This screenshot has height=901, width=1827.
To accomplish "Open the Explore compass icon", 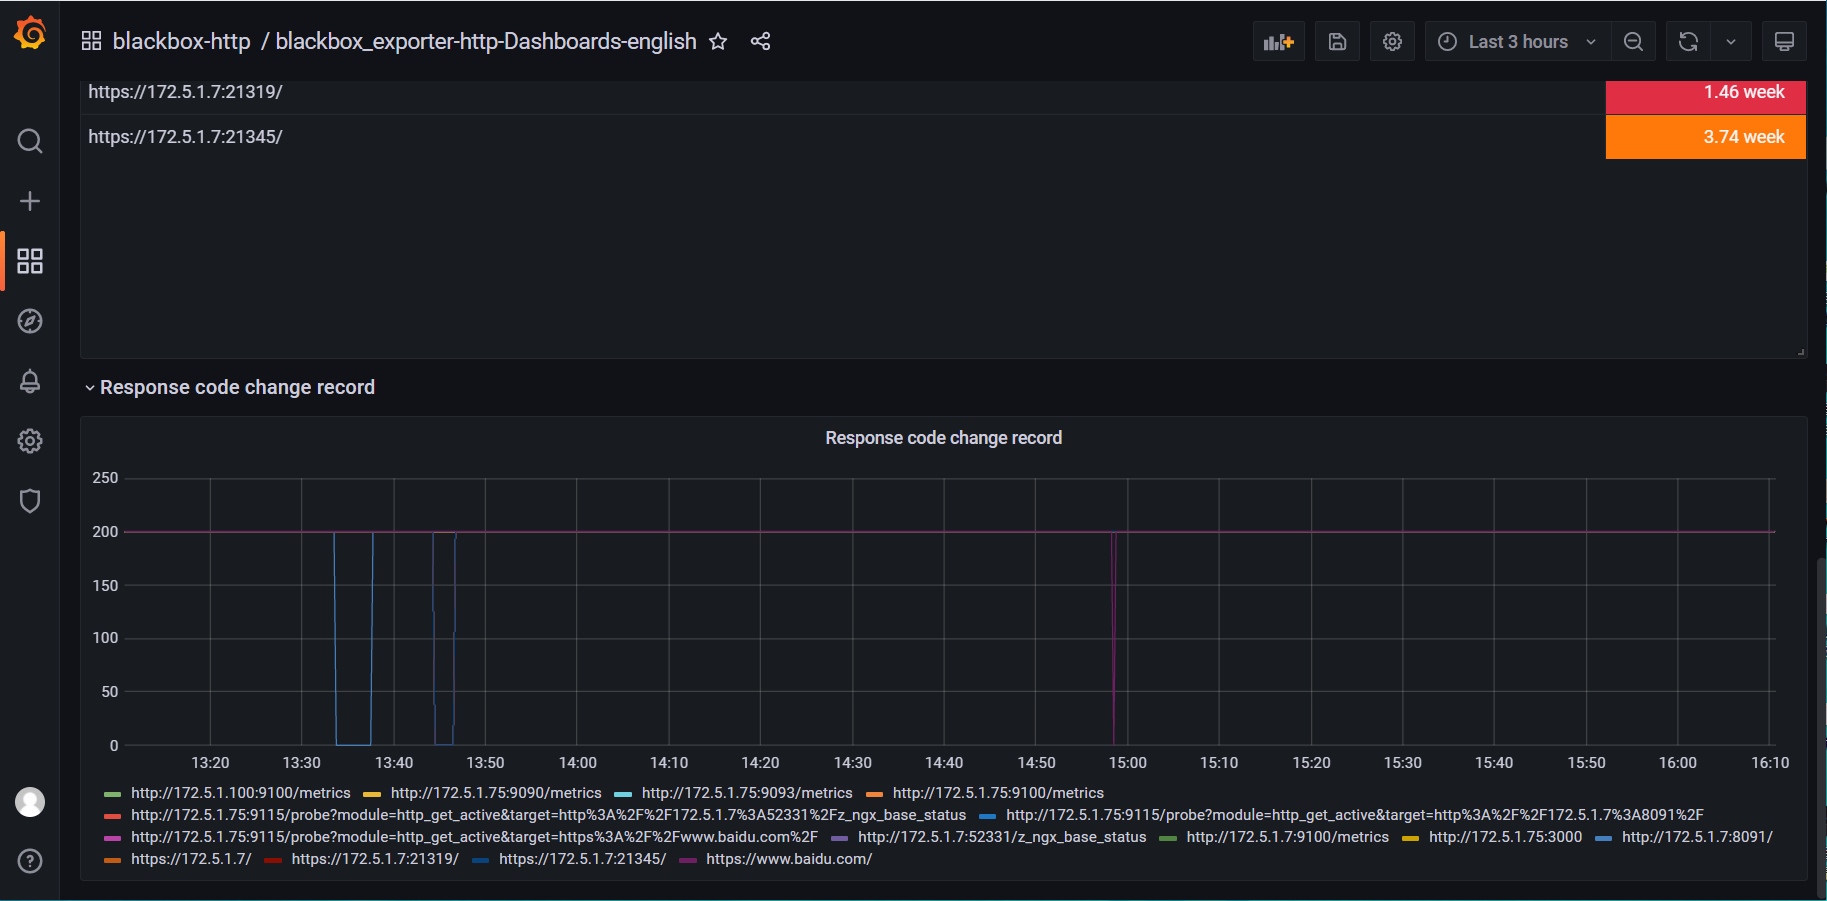I will (30, 321).
